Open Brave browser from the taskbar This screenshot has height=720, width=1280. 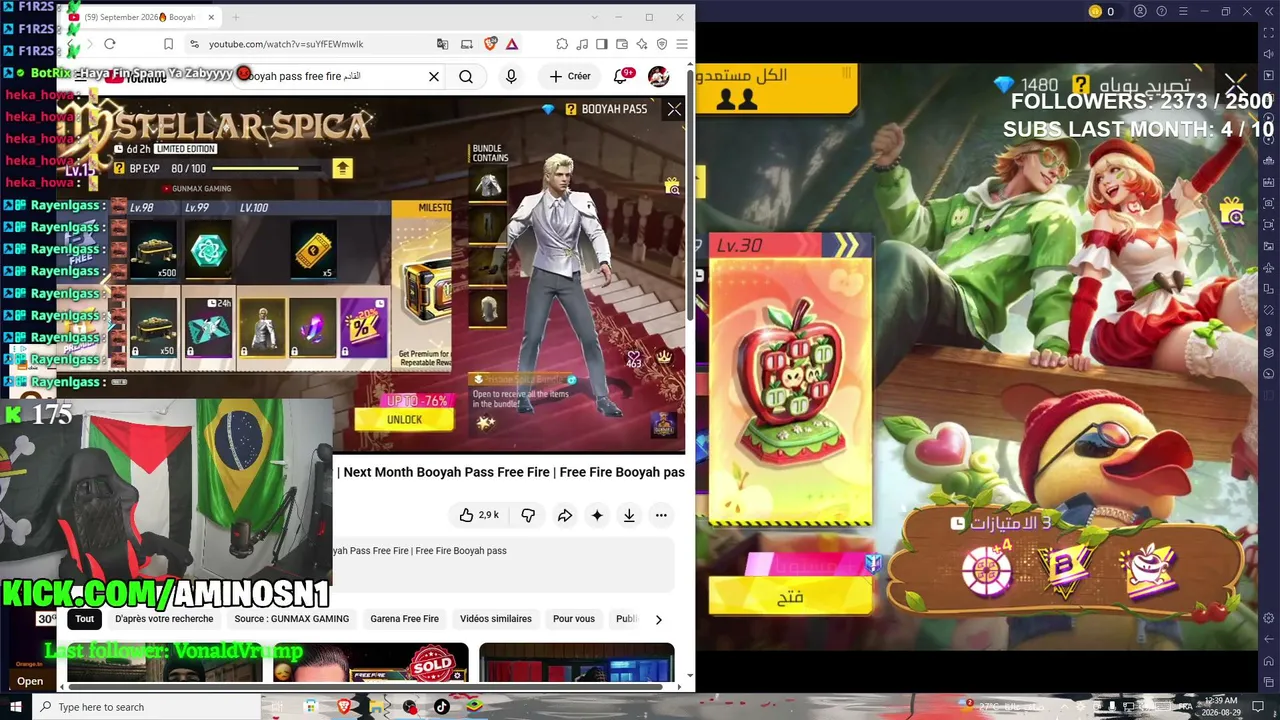344,707
